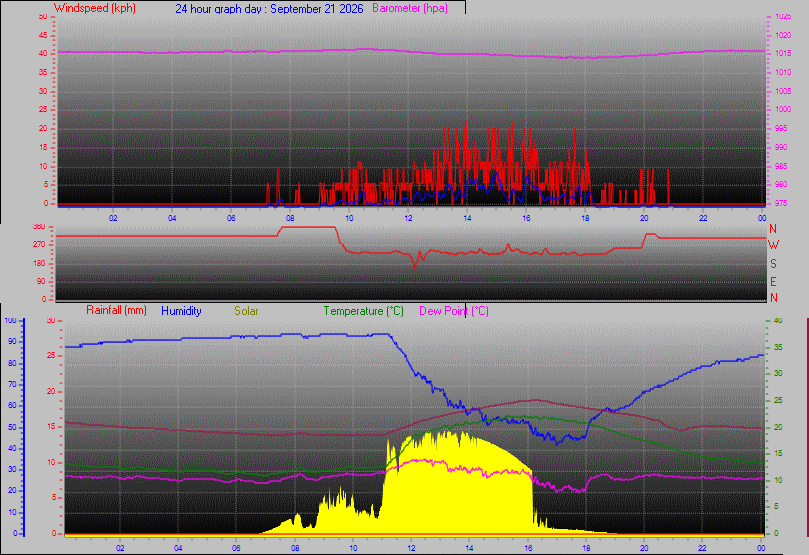Select the "Rainfall (mm)" legend label
Viewport: 809px width, 555px height.
(116, 311)
